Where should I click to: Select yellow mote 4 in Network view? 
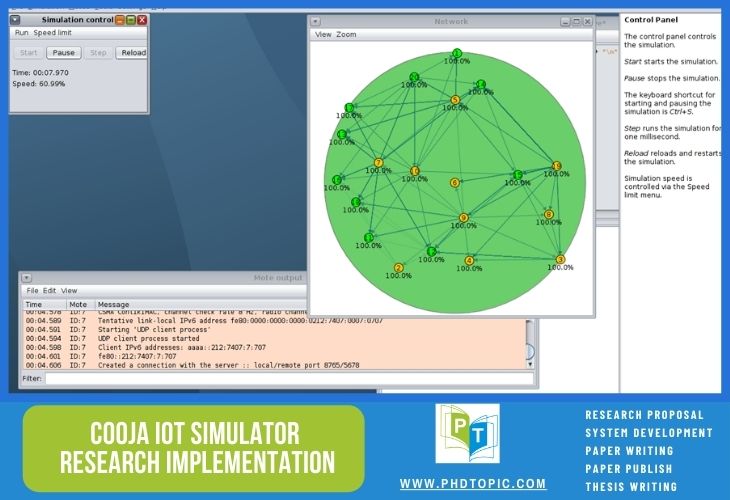pos(469,260)
